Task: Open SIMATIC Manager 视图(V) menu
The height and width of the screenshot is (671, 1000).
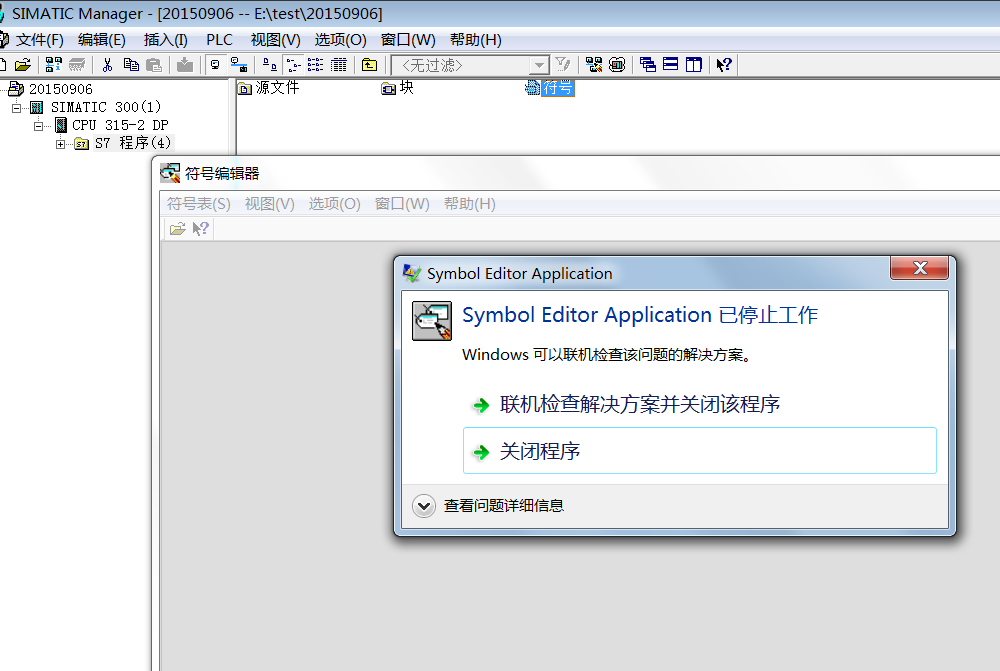Action: (x=276, y=40)
